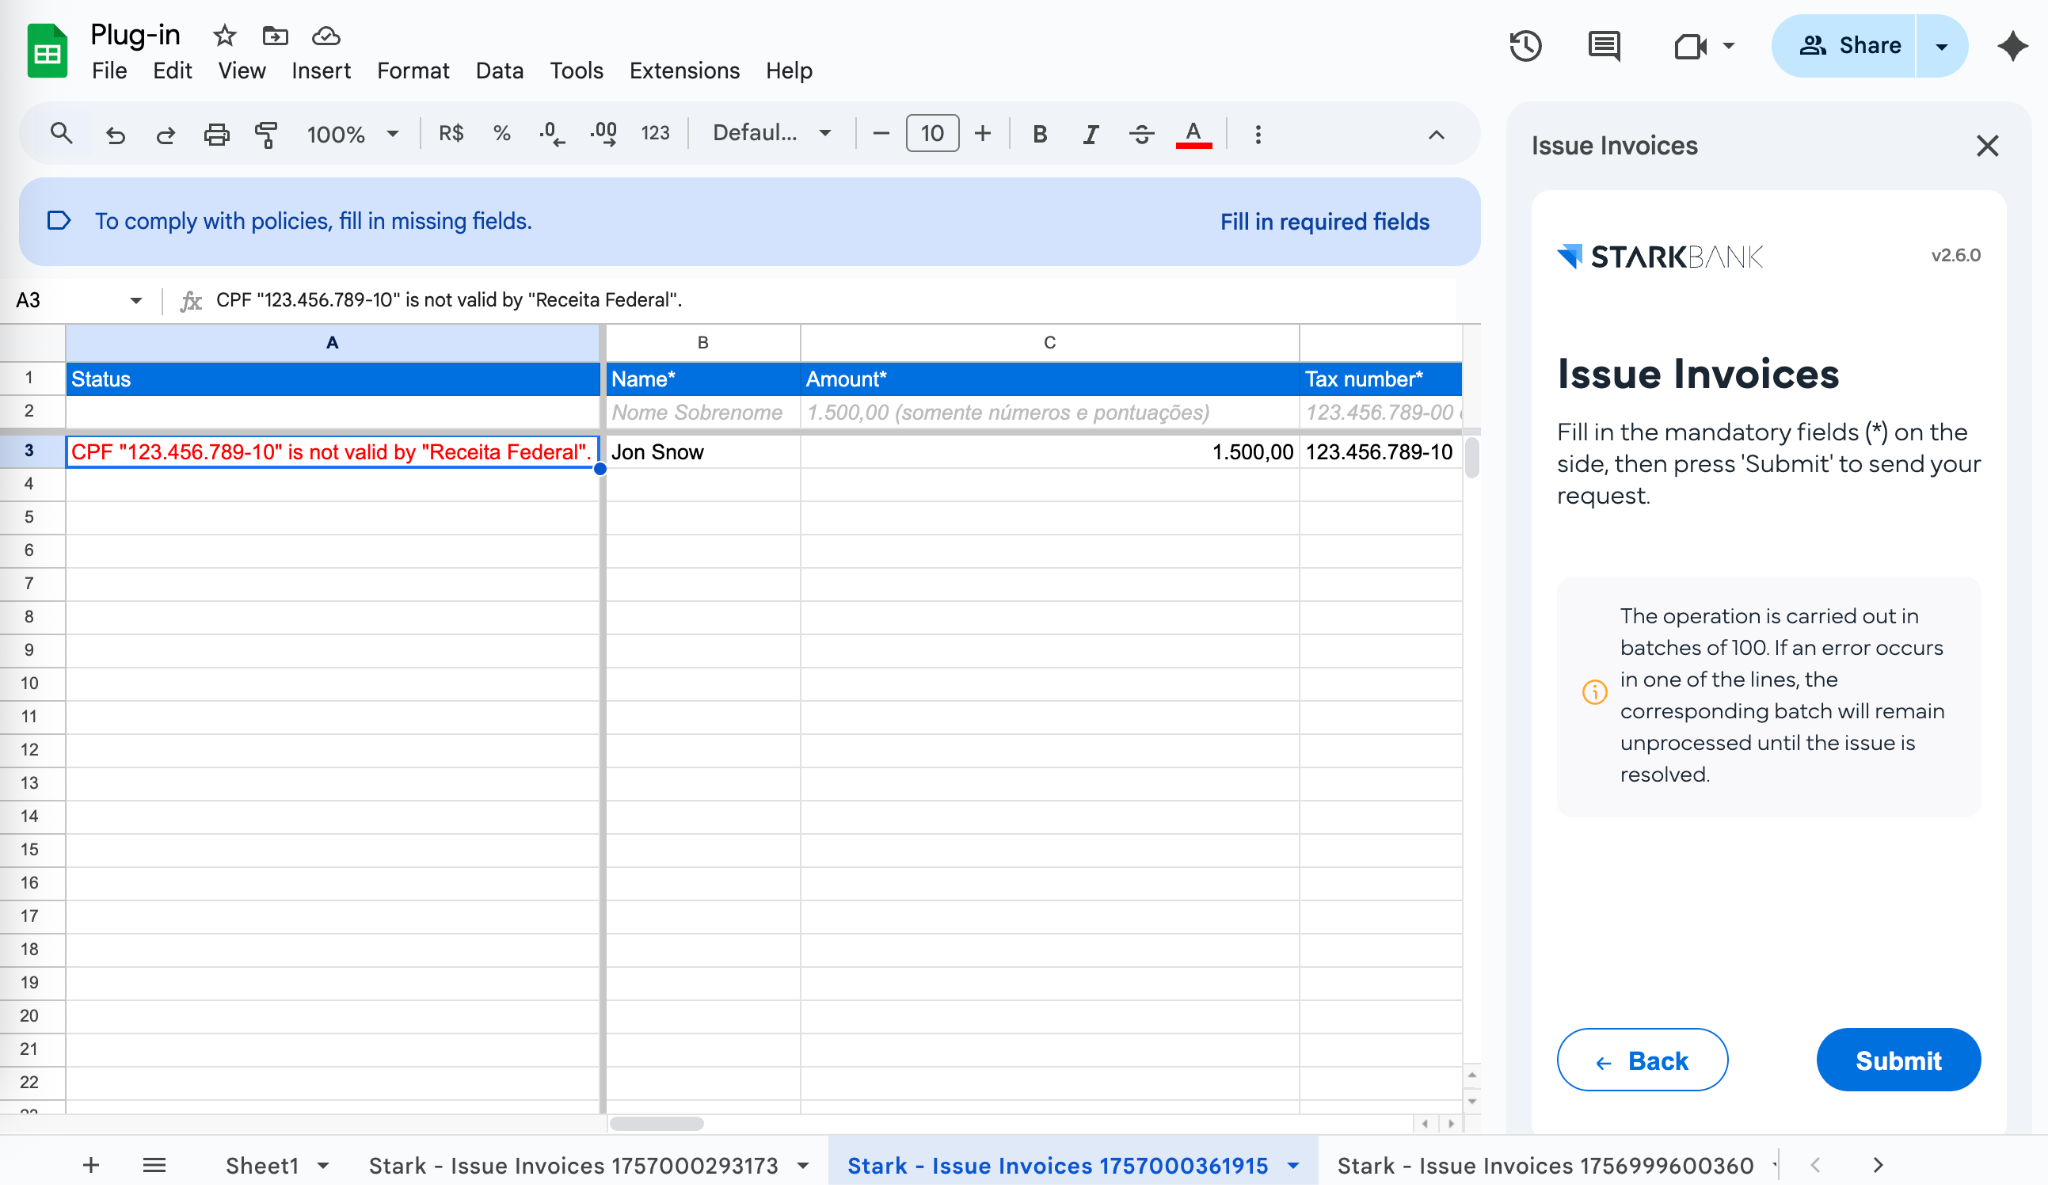
Task: Toggle italic formatting
Action: click(x=1090, y=134)
